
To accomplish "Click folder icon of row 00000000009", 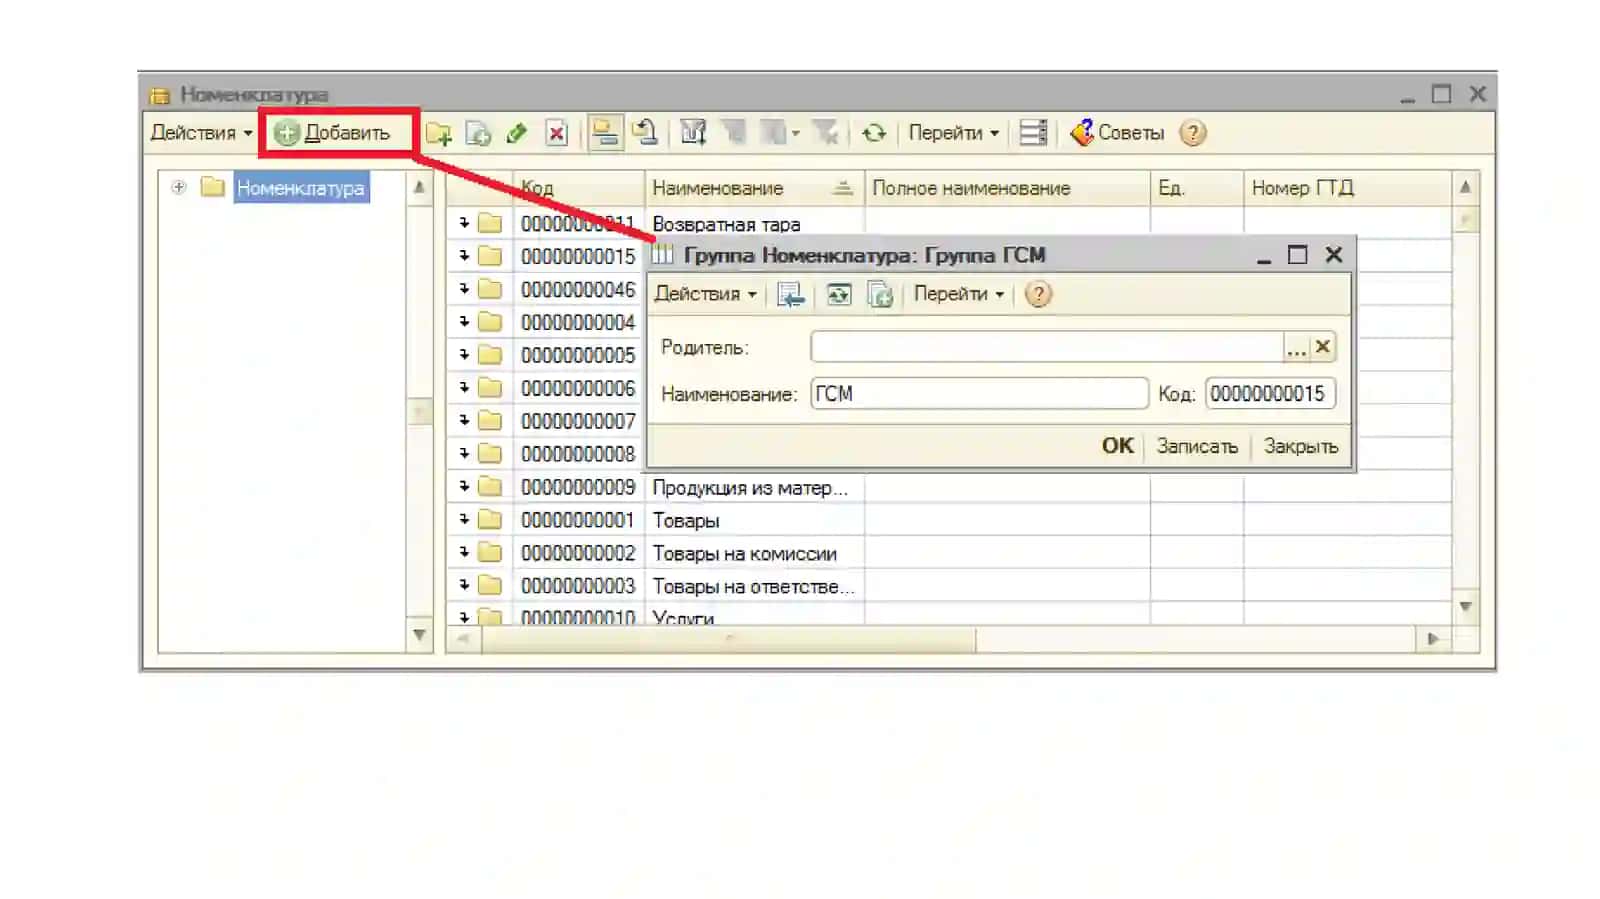I will click(x=490, y=487).
